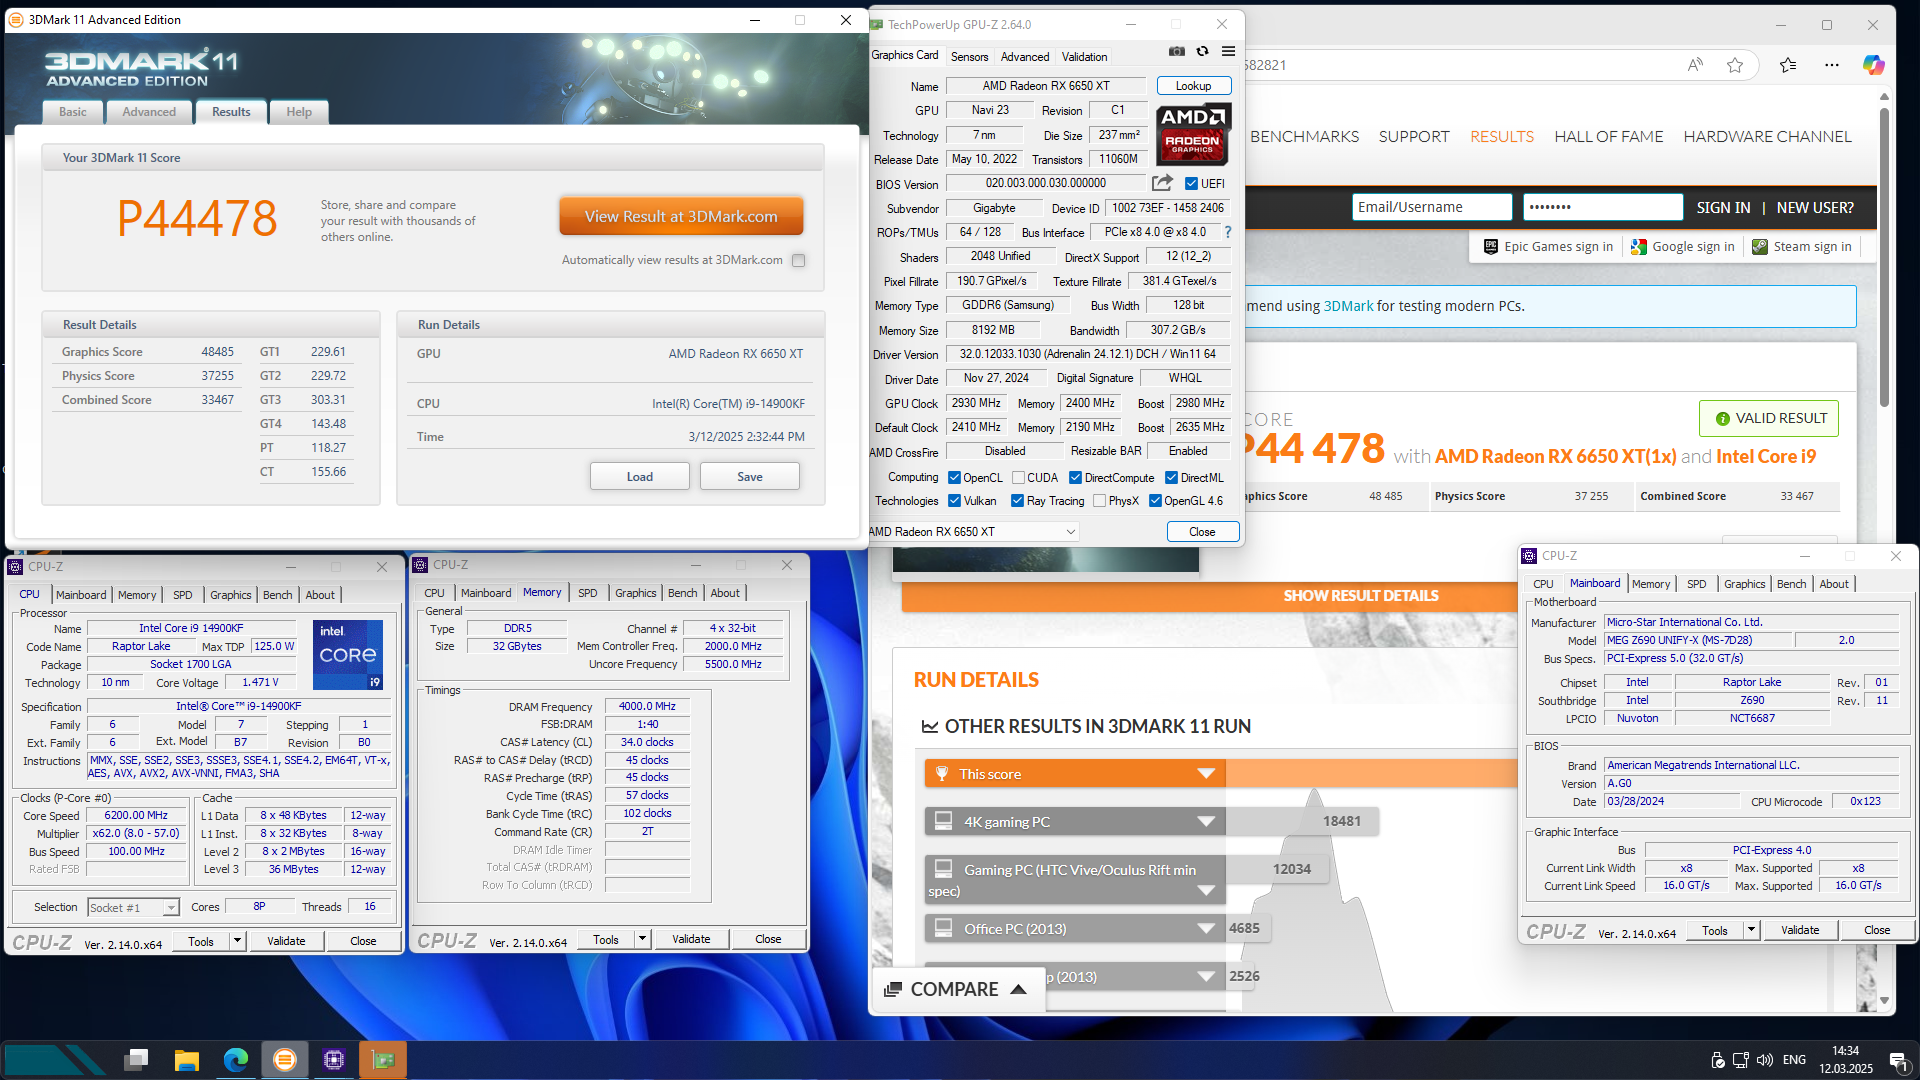
Task: Open the browser favorites list icon
Action: 1788,65
